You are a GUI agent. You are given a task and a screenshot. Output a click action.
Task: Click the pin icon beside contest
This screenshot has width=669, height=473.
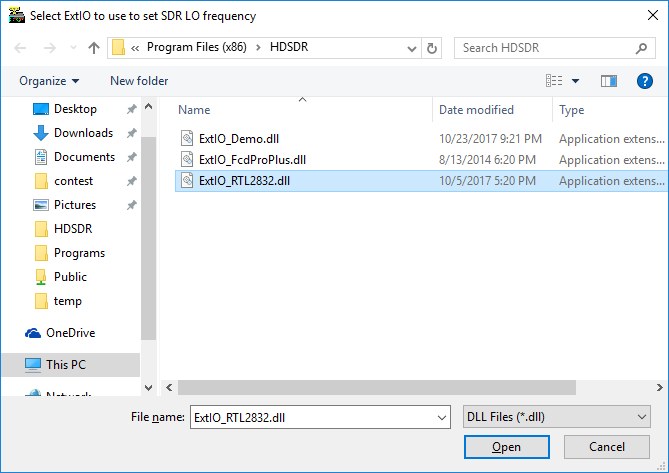(x=131, y=181)
